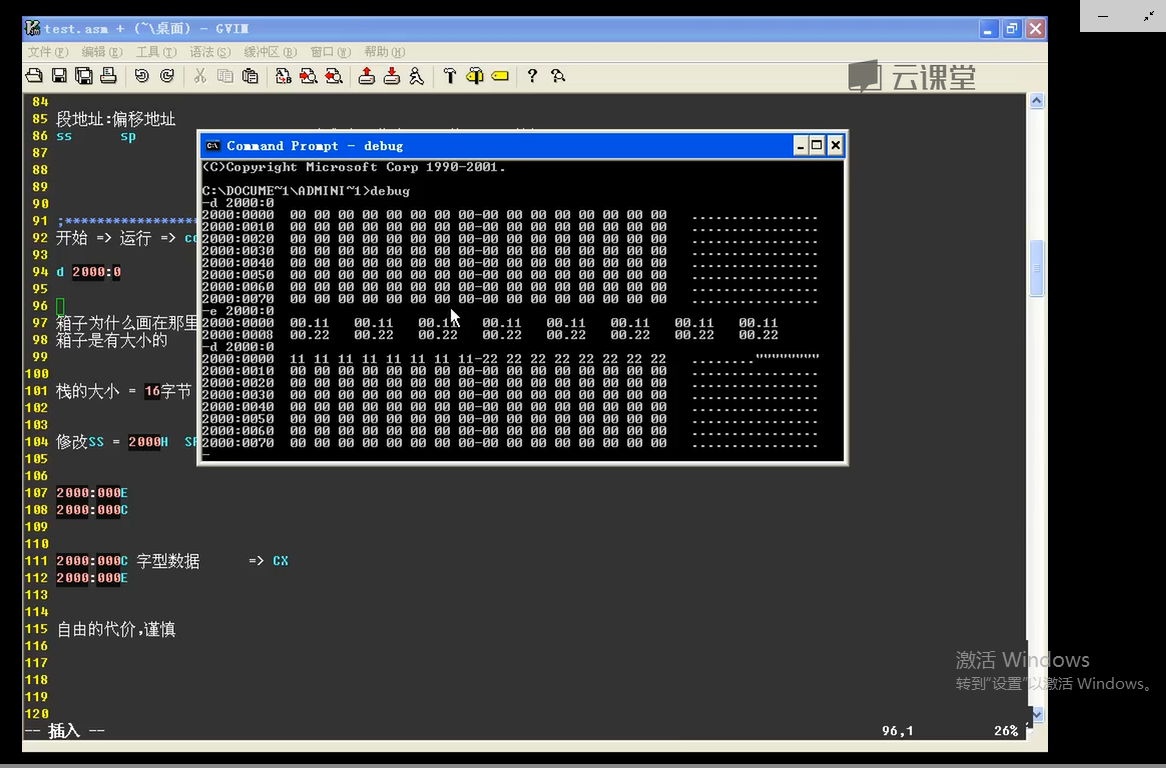Open the 工具(T) menu
The image size is (1166, 768).
[156, 52]
